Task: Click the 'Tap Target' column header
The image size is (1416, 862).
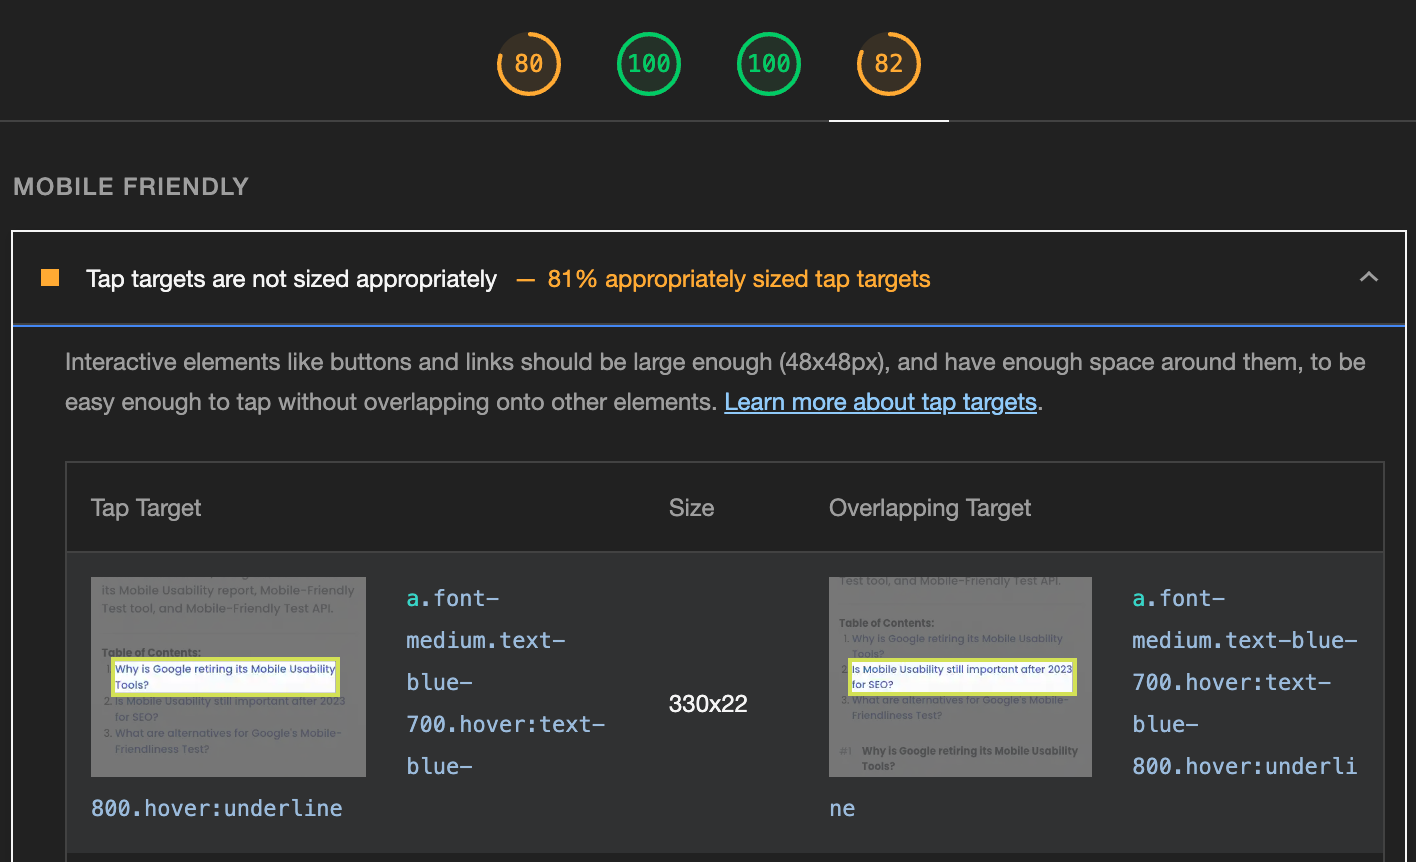Action: tap(146, 508)
